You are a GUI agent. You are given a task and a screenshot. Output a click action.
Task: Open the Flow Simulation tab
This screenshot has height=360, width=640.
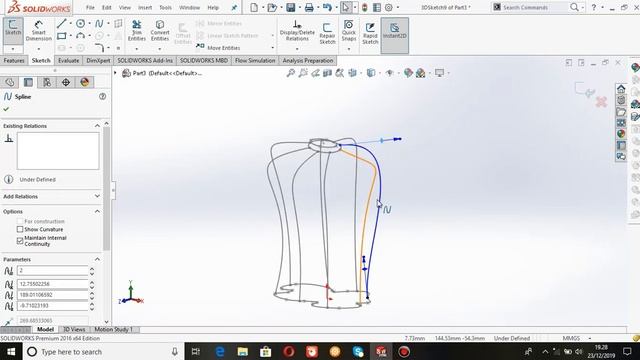pos(255,60)
